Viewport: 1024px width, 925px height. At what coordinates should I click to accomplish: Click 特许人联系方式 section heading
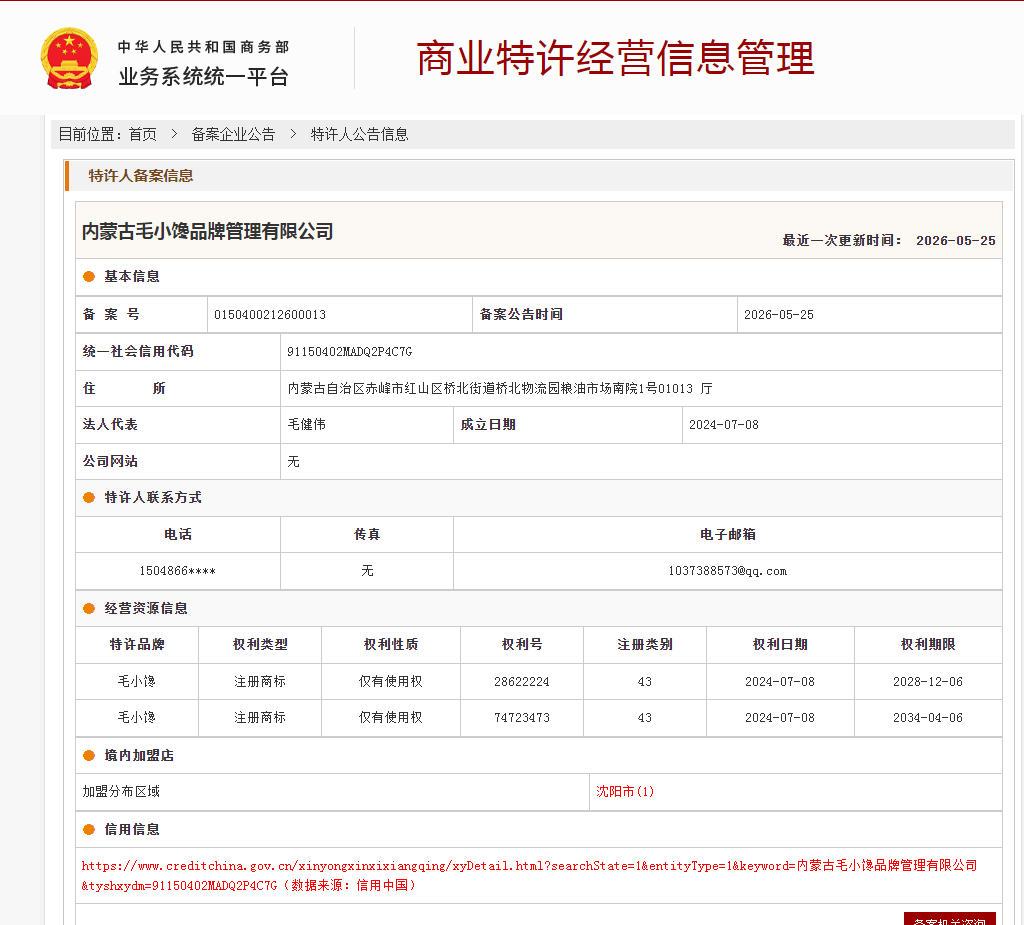click(x=153, y=498)
